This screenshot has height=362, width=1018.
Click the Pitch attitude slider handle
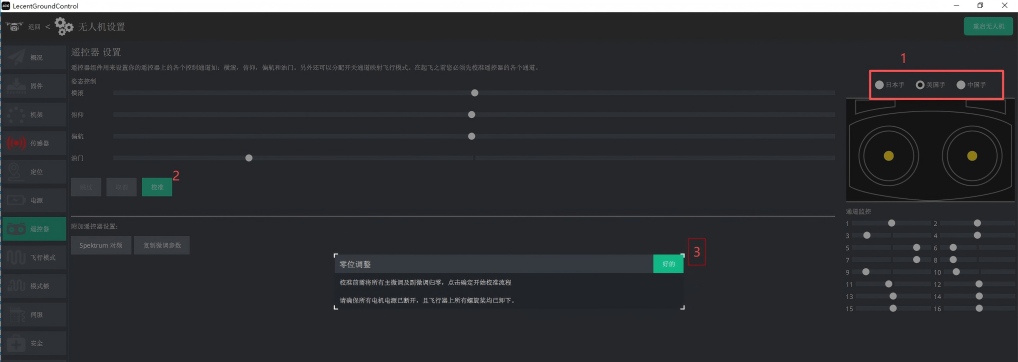[471, 115]
